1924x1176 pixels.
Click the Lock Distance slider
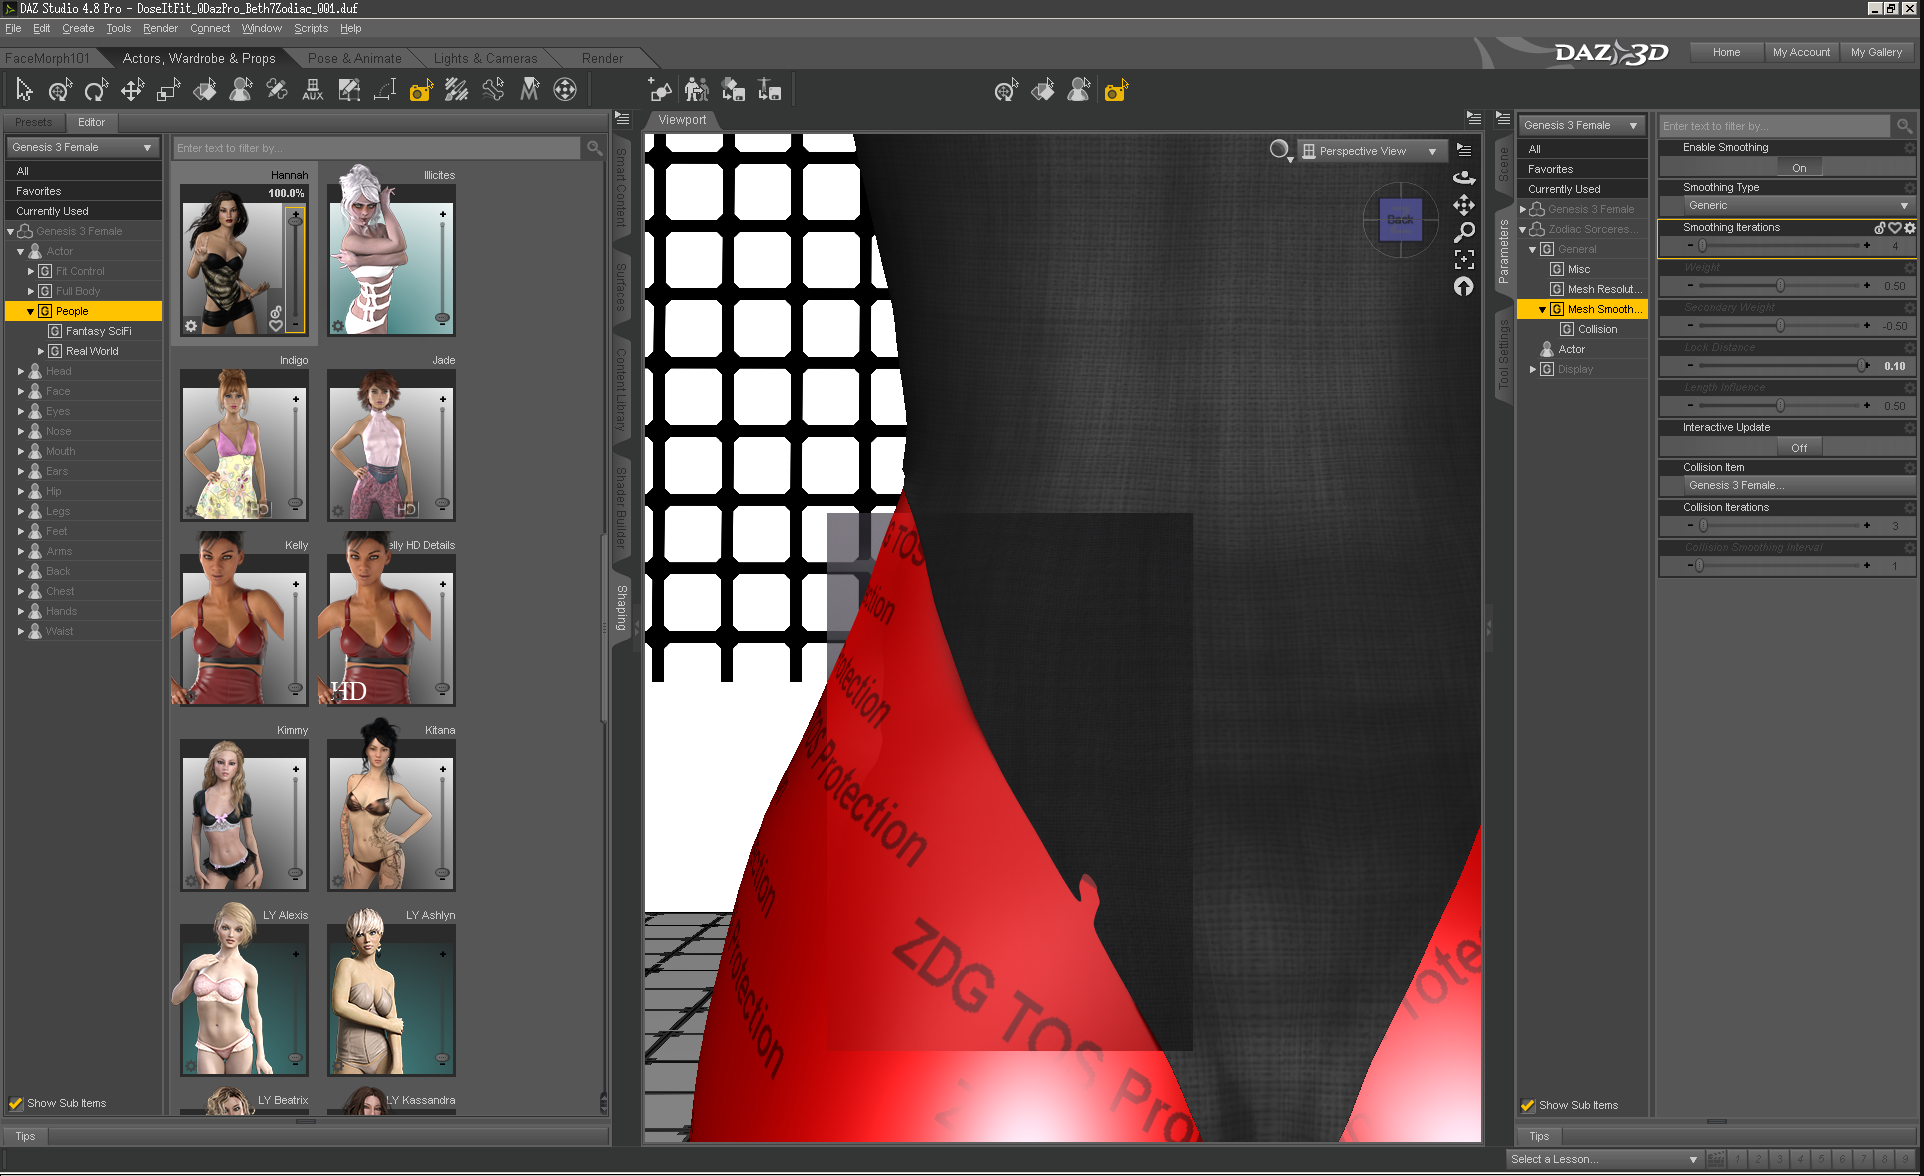pyautogui.click(x=1778, y=366)
